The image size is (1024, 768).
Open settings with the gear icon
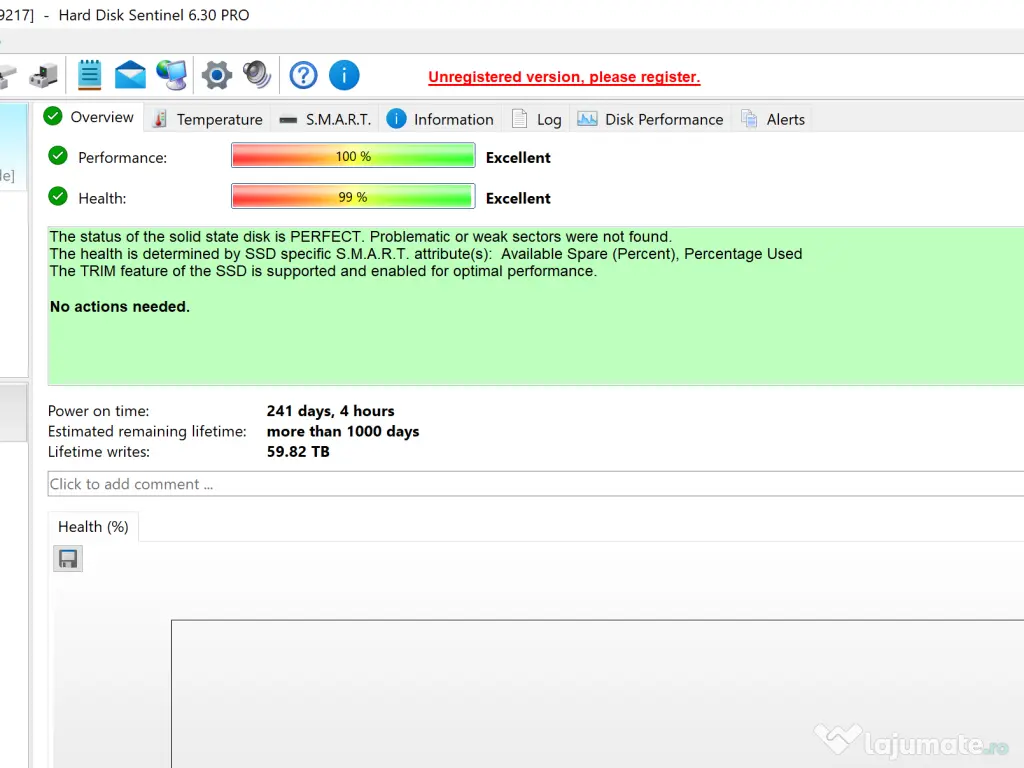click(x=216, y=75)
